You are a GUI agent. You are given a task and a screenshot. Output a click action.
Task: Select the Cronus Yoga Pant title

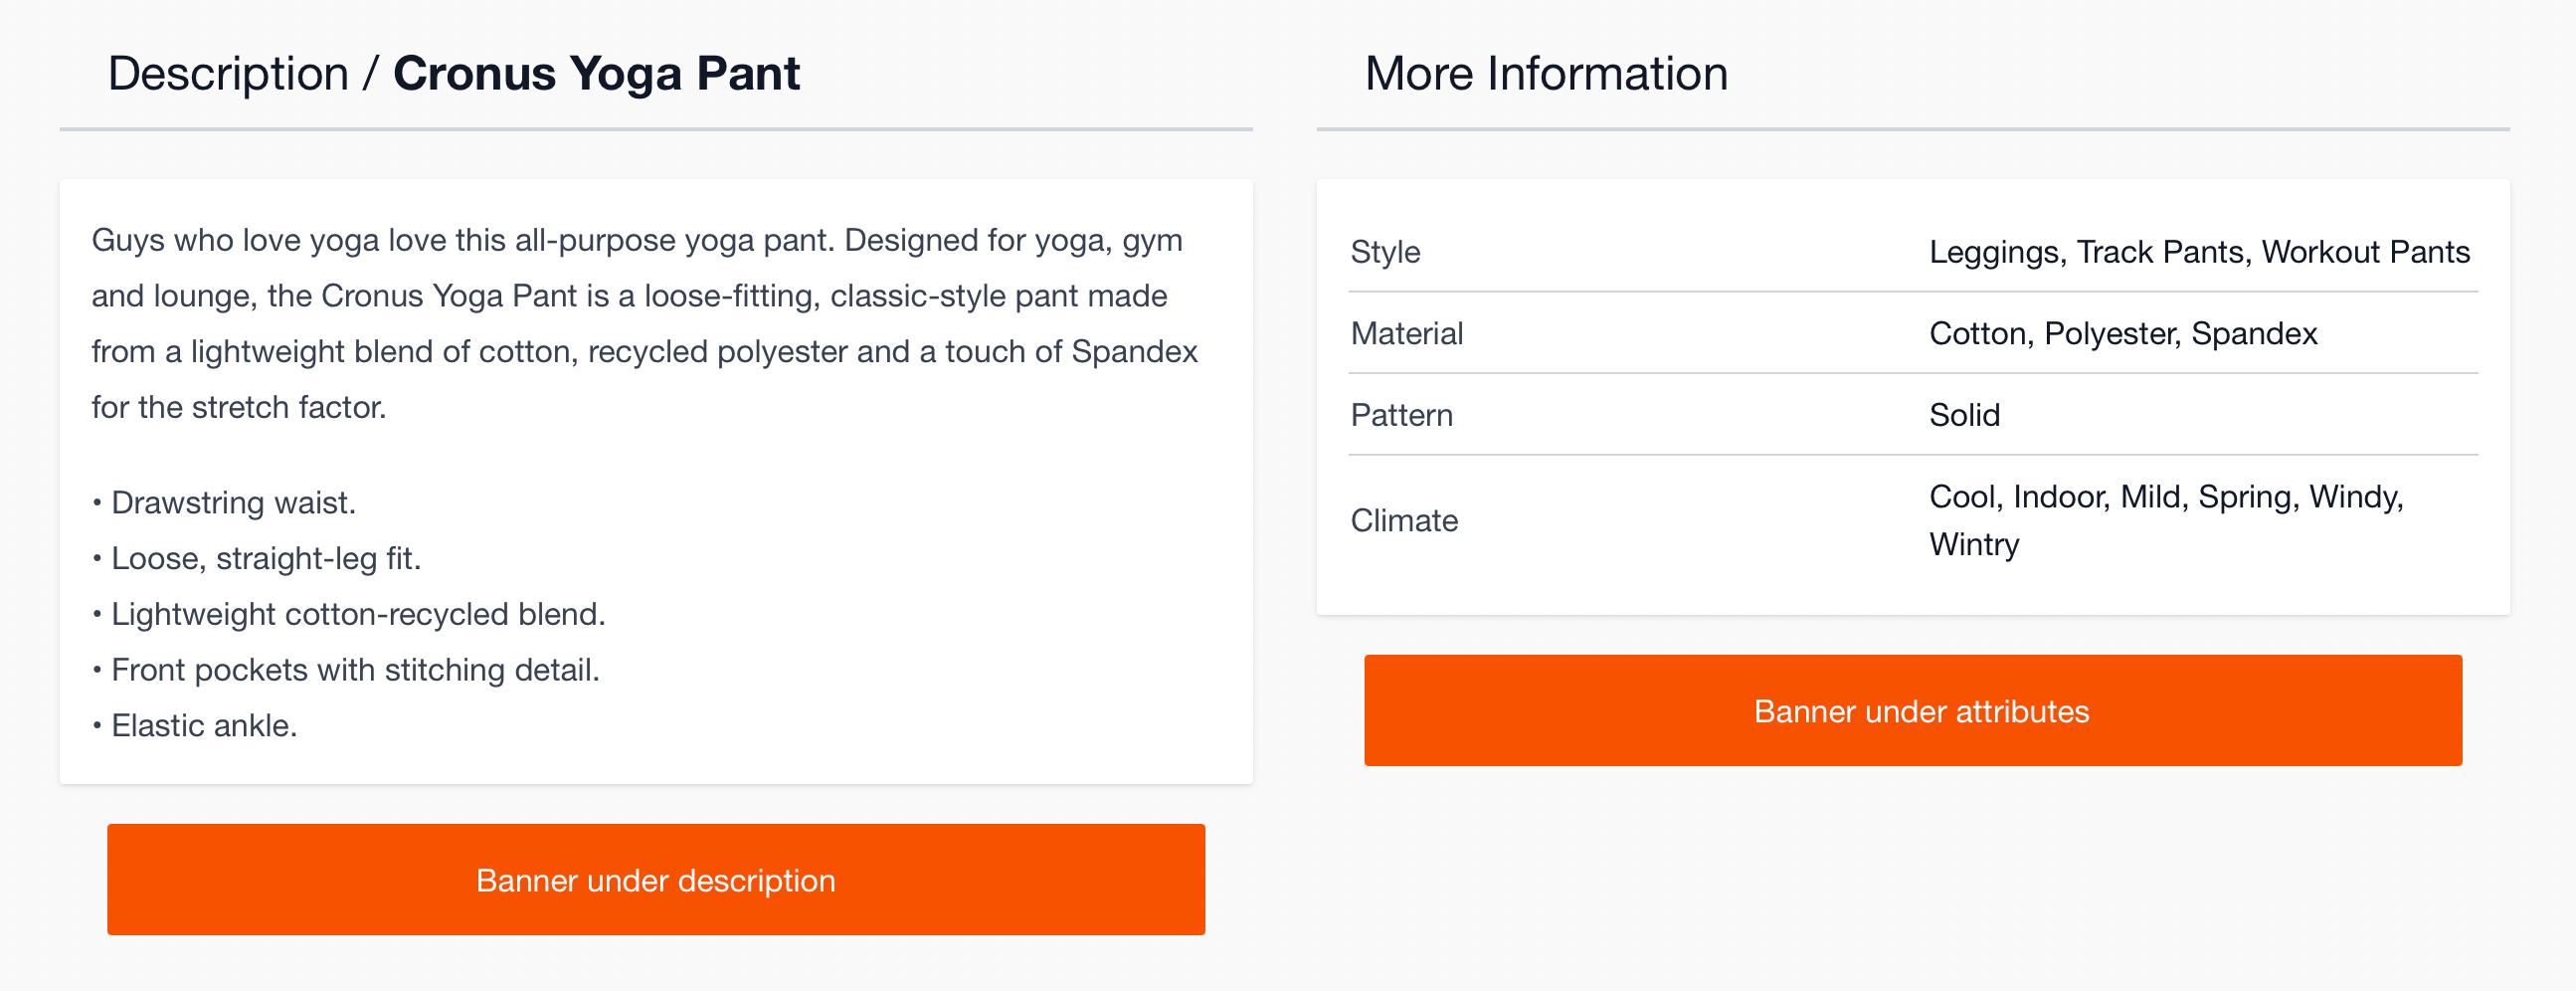(598, 72)
